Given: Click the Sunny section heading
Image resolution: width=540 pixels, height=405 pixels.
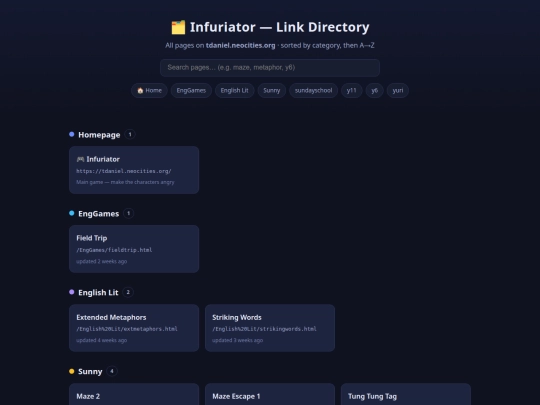Looking at the screenshot, I should tap(90, 371).
